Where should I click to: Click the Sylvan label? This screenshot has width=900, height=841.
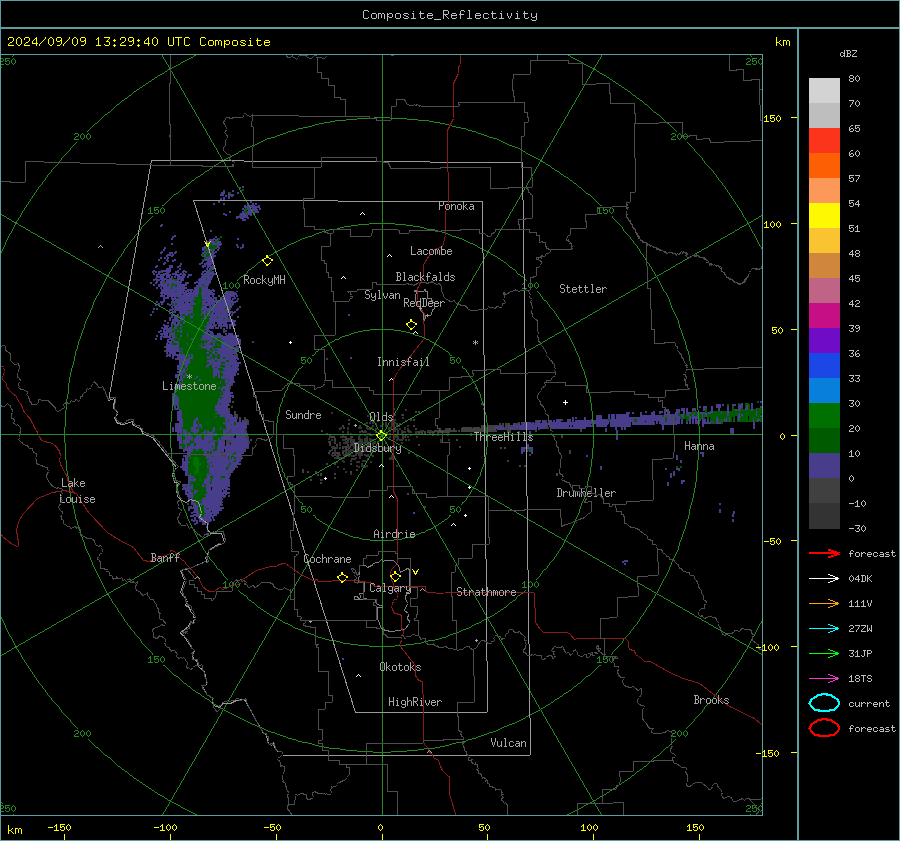[x=382, y=295]
